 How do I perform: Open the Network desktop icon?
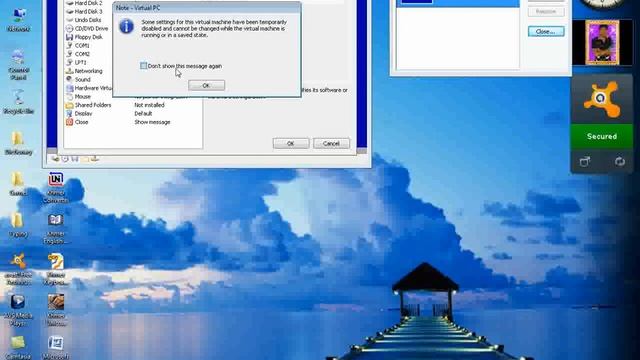pos(18,20)
